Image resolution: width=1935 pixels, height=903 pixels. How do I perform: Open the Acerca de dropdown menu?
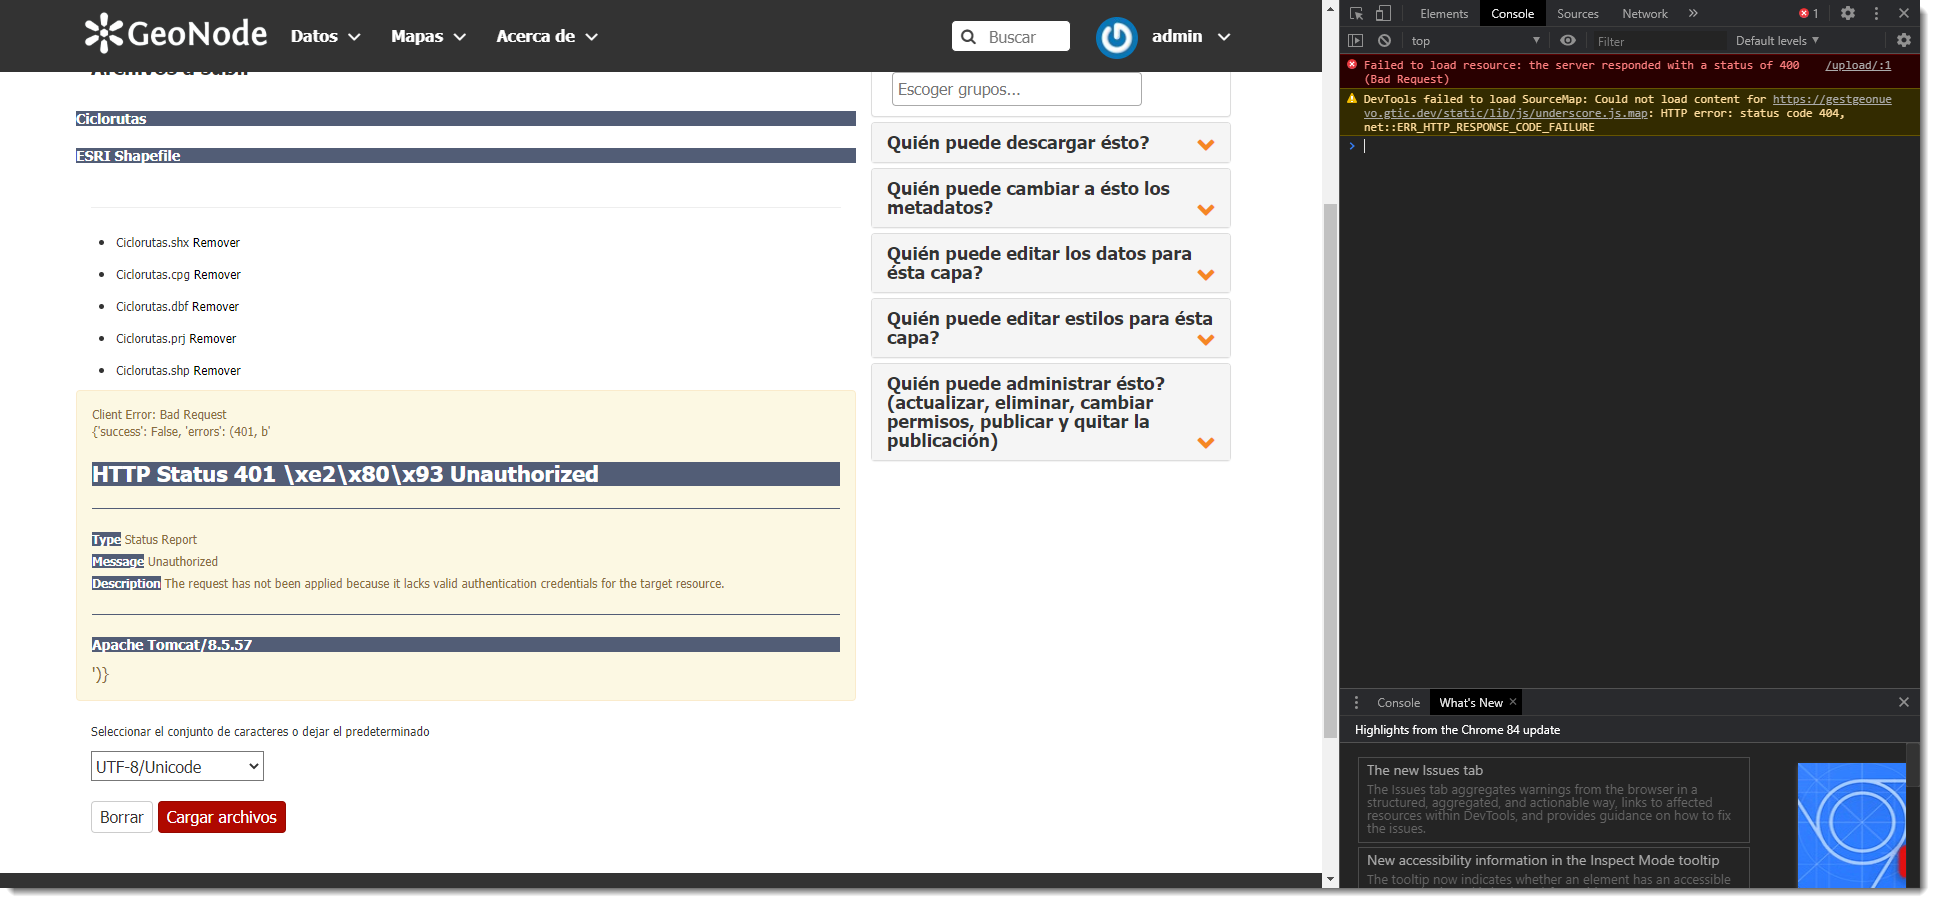click(x=547, y=36)
